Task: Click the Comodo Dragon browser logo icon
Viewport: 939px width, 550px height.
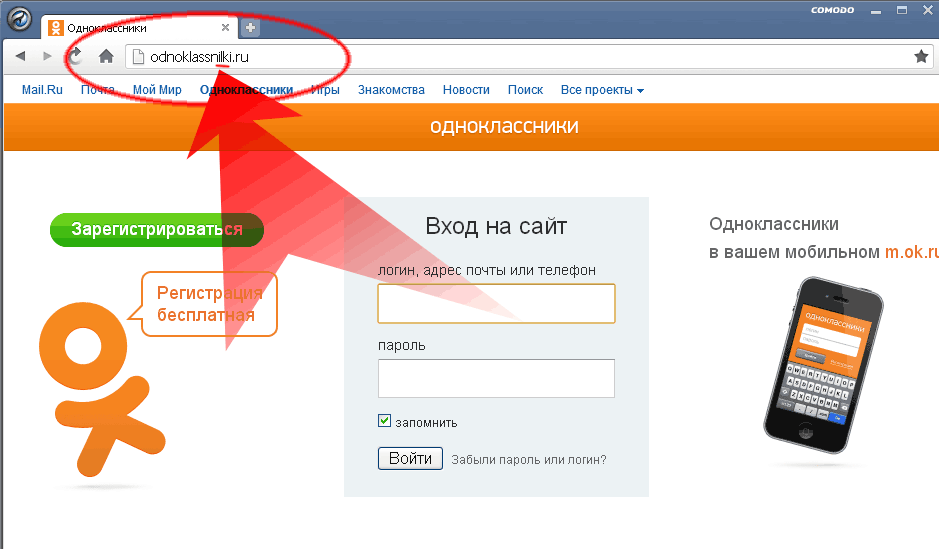Action: [19, 18]
